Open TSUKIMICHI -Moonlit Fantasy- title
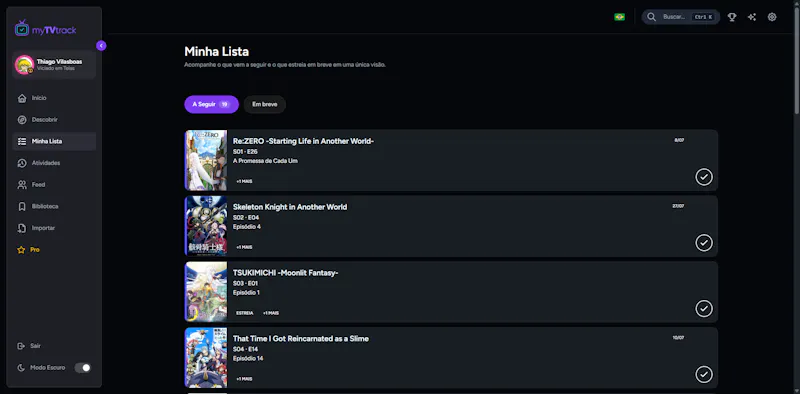Screen dimensions: 800x394 tap(286, 273)
